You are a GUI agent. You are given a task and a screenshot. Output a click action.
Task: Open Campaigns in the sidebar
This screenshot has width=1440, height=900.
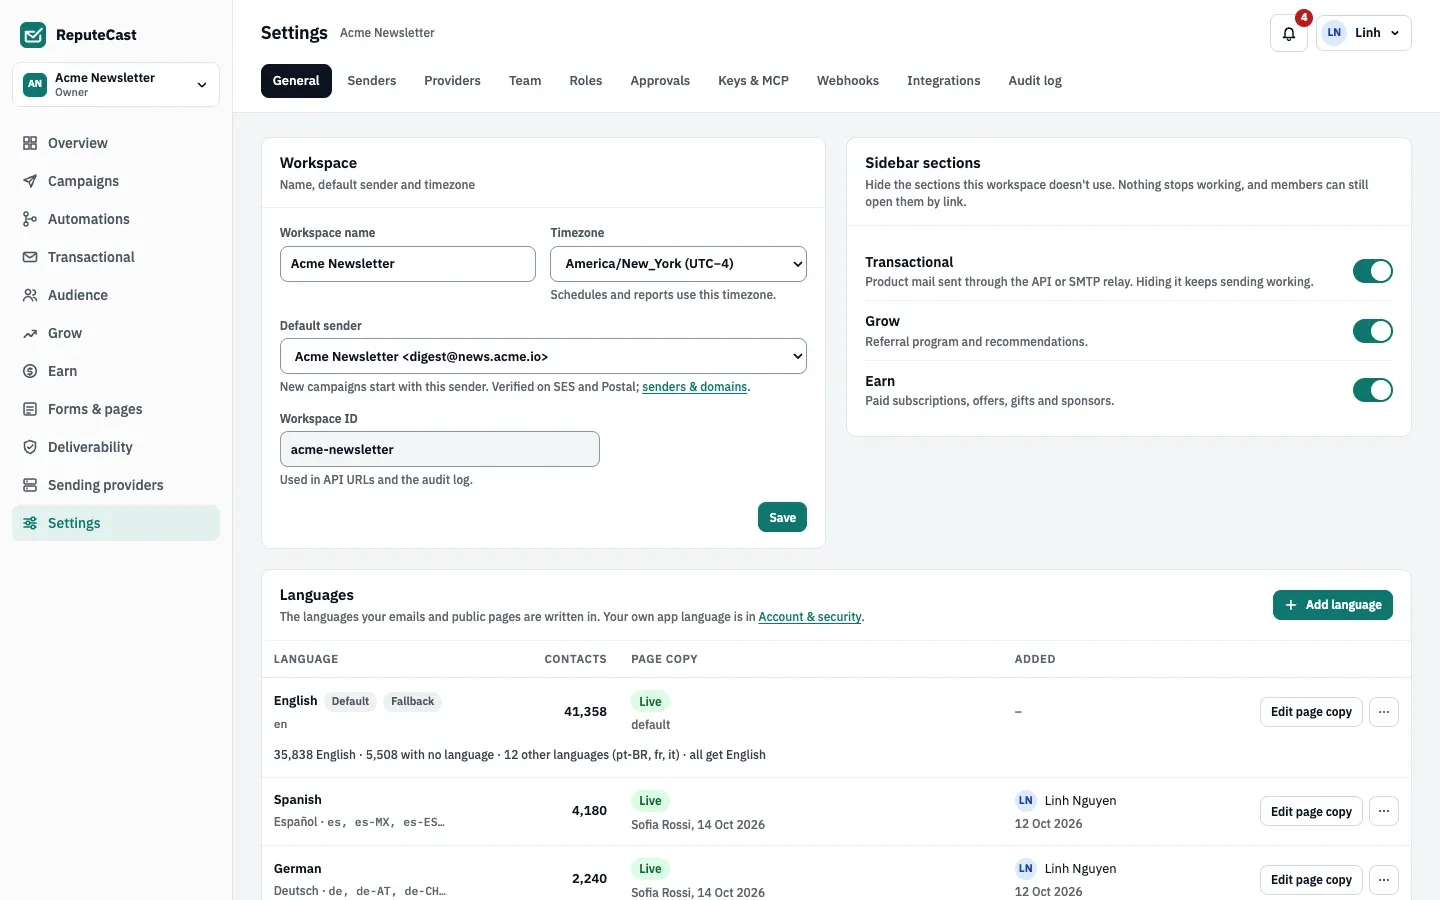click(116, 181)
